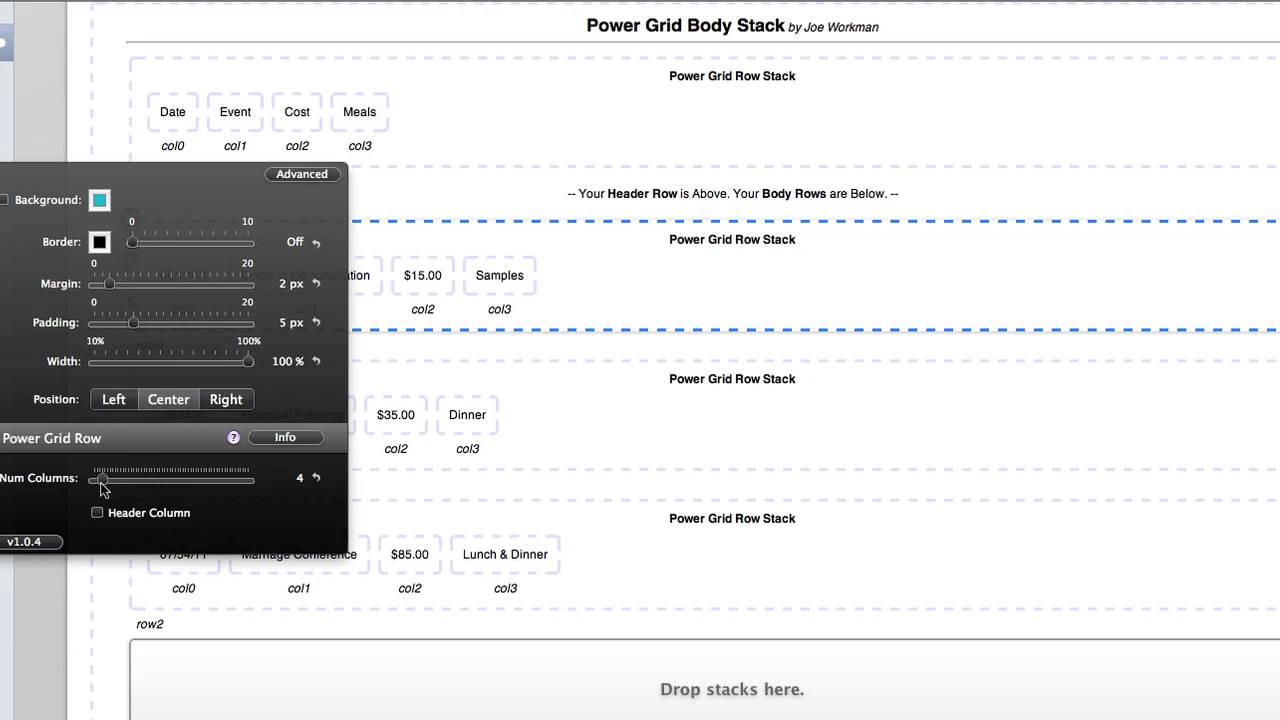
Task: Set Position to Center
Action: 169,399
